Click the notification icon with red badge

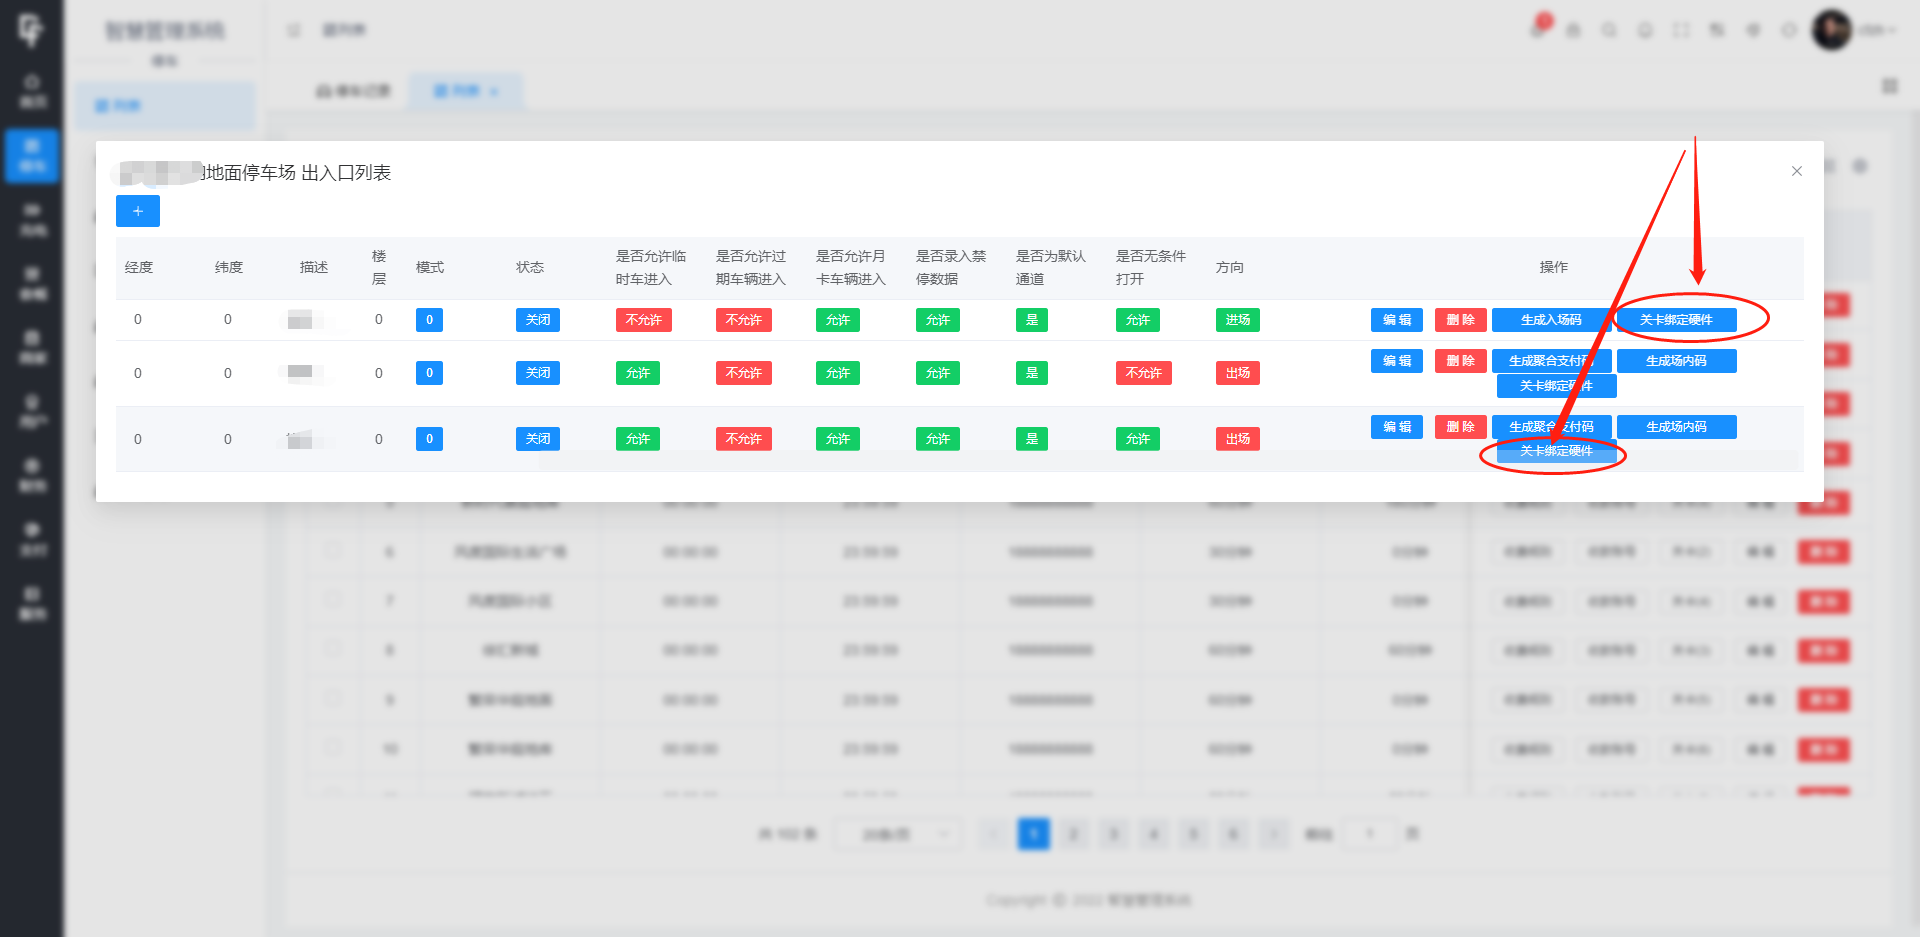[x=1539, y=29]
